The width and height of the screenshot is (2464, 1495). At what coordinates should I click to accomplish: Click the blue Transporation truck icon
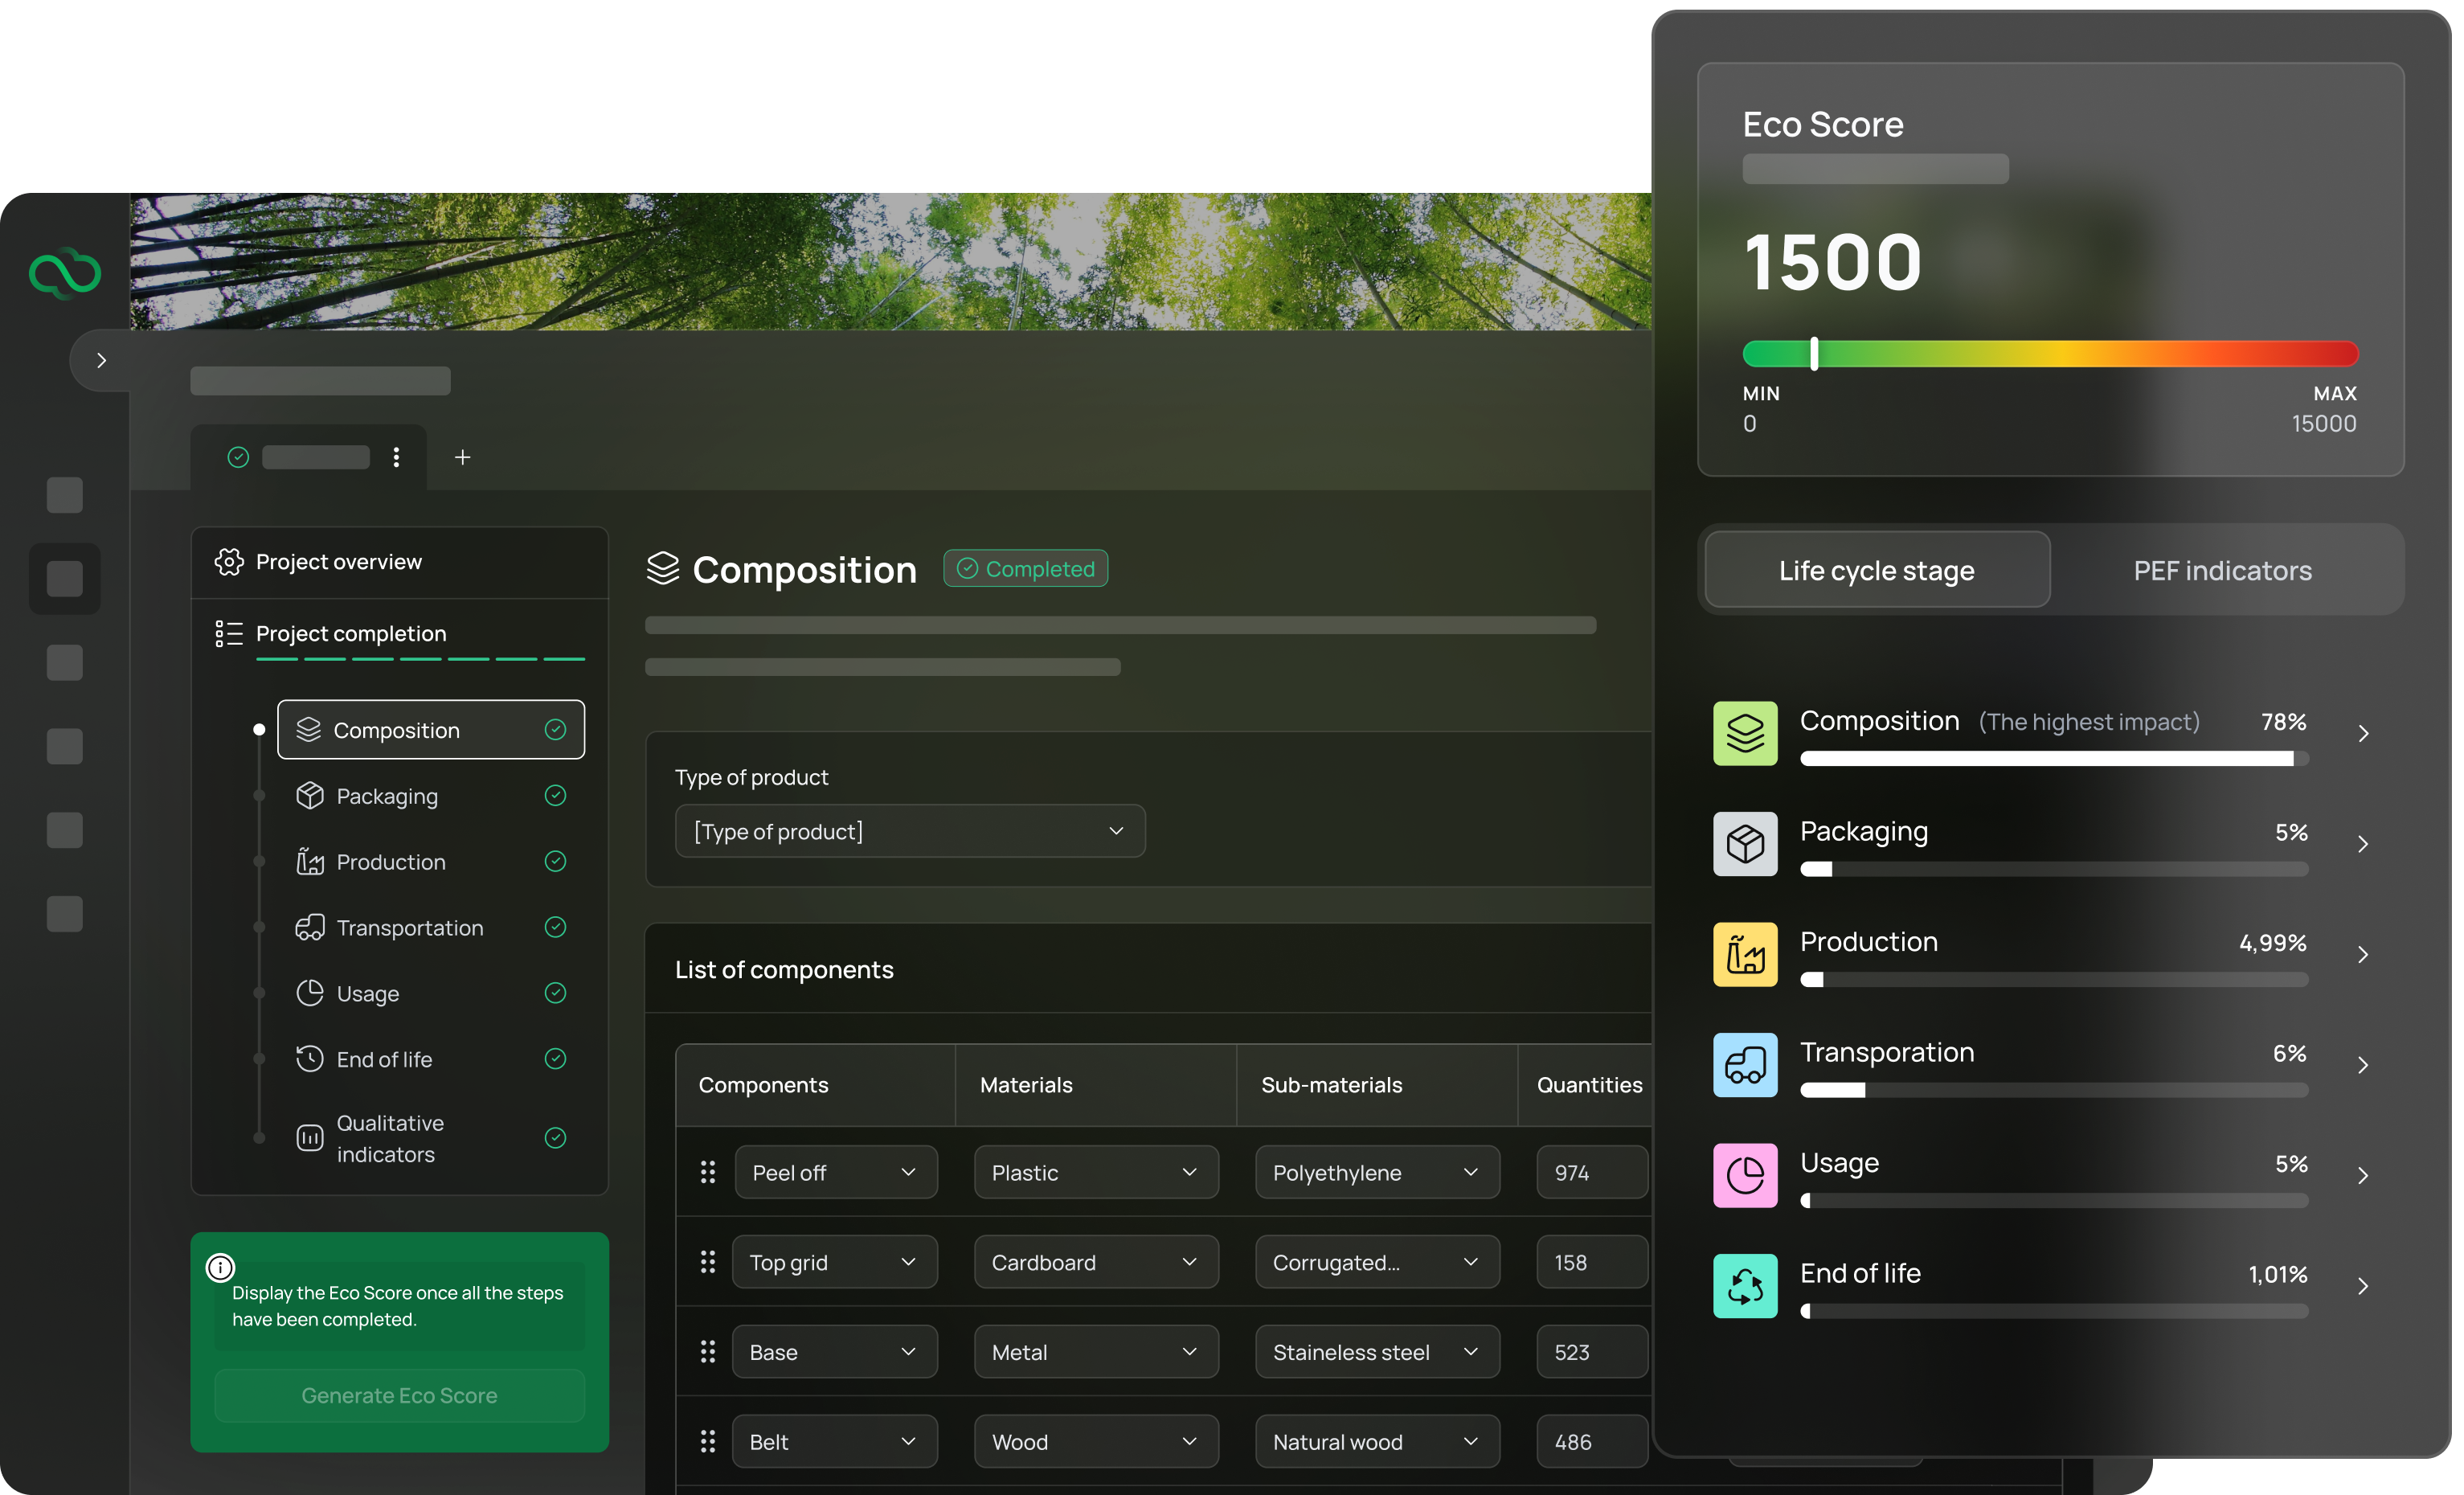(1745, 1065)
